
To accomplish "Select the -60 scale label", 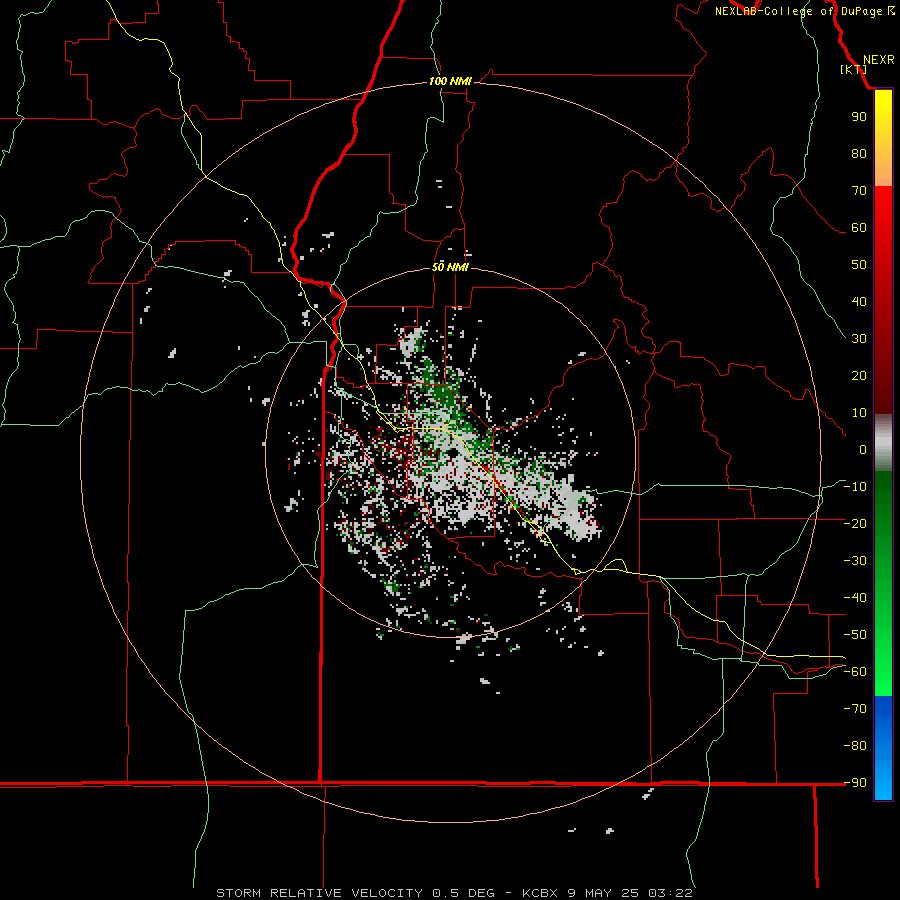I will [855, 672].
